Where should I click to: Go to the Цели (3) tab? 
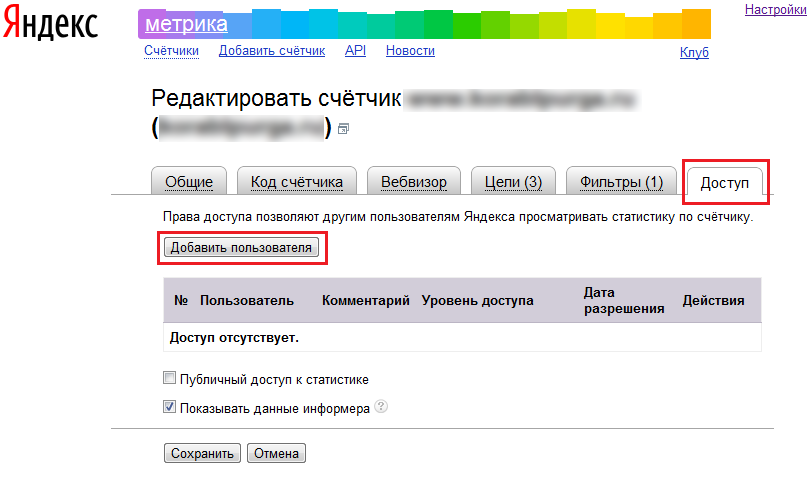pos(513,182)
